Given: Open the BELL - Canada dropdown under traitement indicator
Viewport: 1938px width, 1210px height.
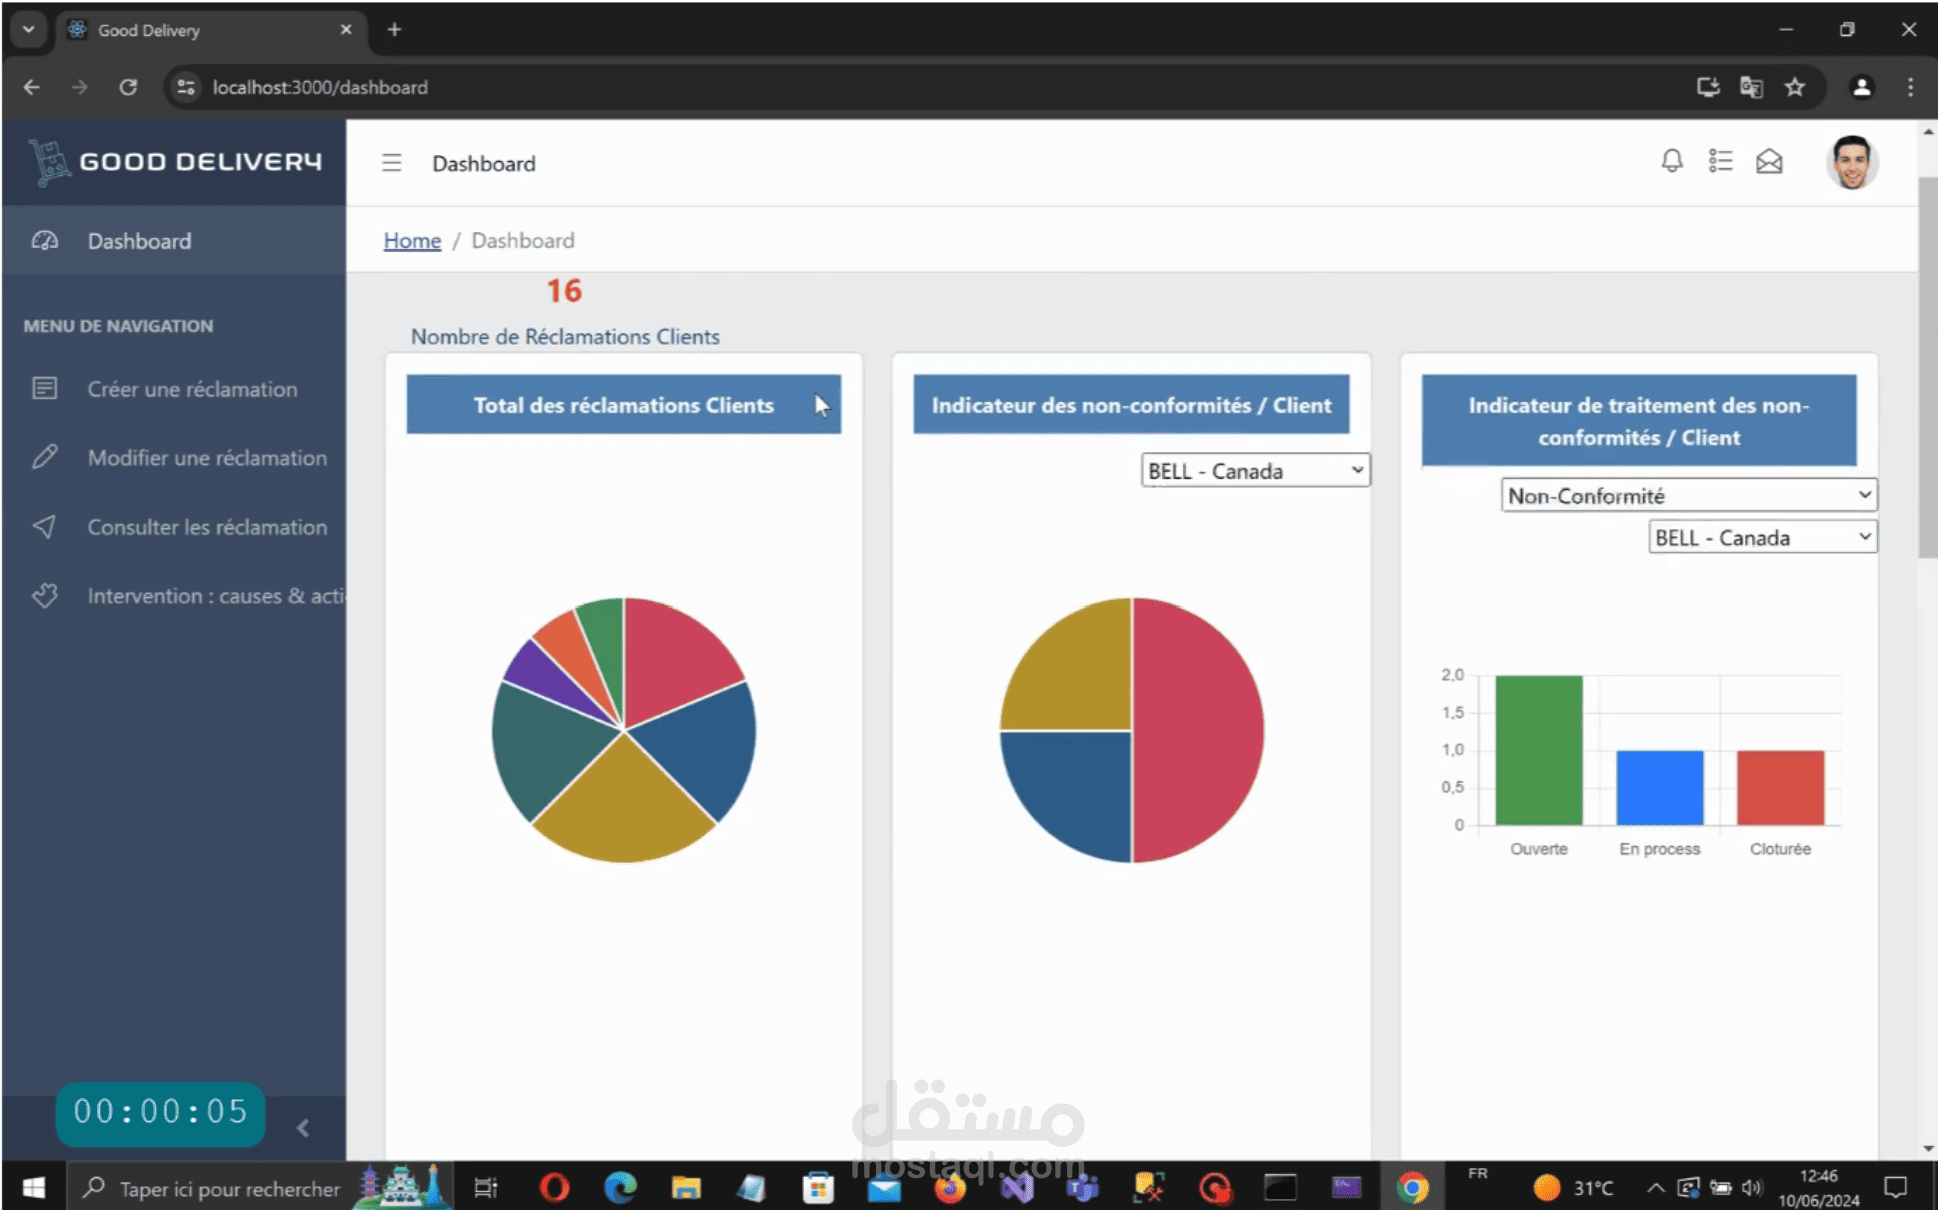Looking at the screenshot, I should 1762,537.
